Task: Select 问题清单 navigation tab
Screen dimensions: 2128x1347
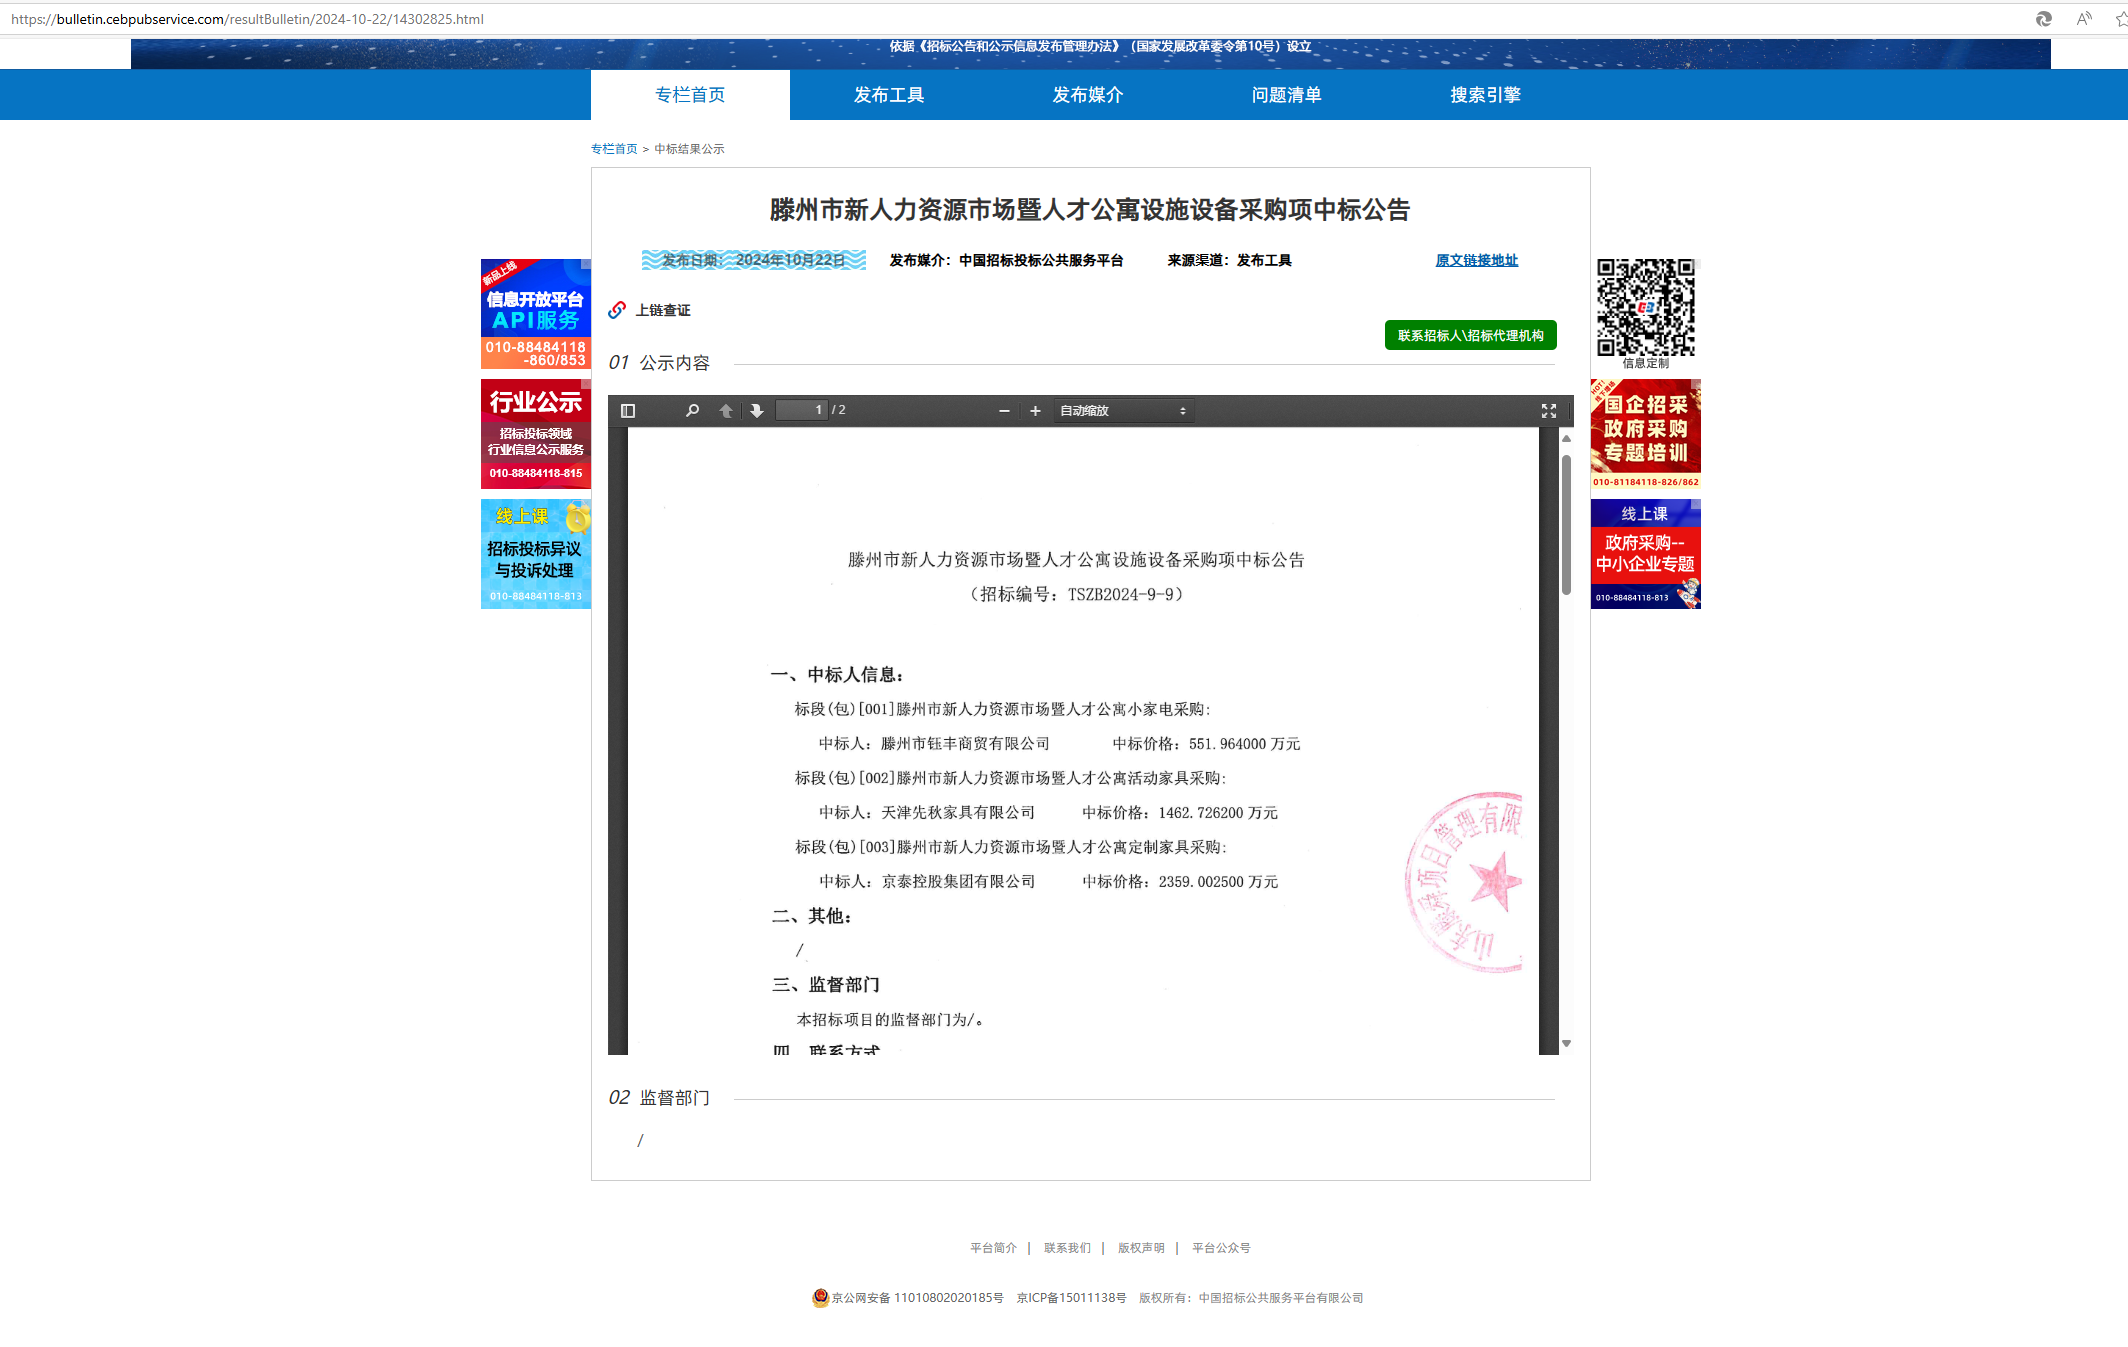Action: coord(1286,95)
